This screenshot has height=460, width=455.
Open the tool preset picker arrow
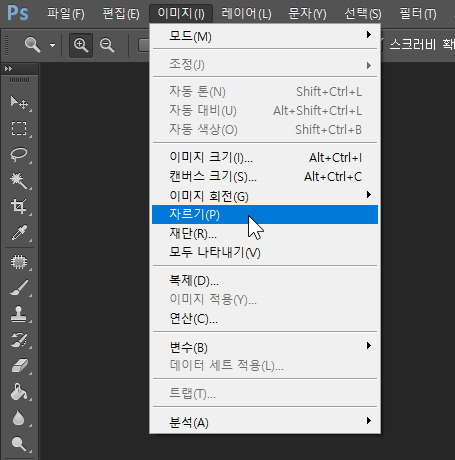click(x=52, y=45)
